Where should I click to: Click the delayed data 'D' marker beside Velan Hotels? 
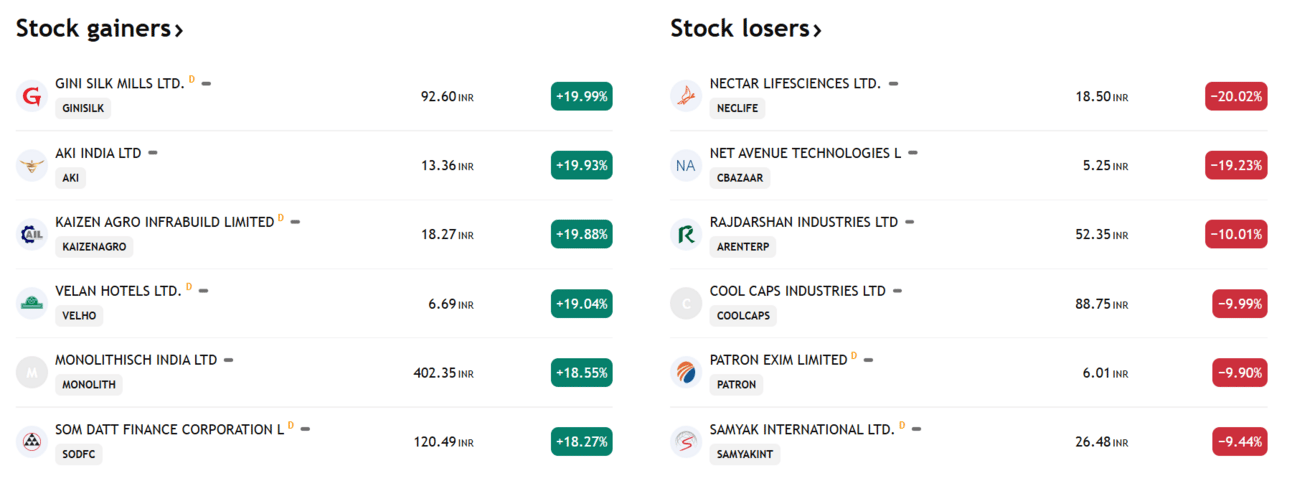(189, 286)
